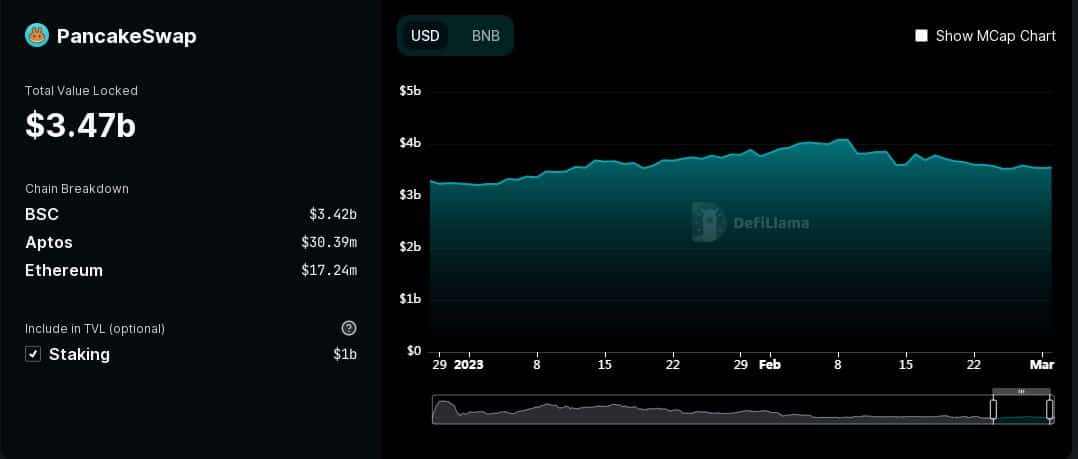Click the range selector's top move handle

coord(1021,391)
